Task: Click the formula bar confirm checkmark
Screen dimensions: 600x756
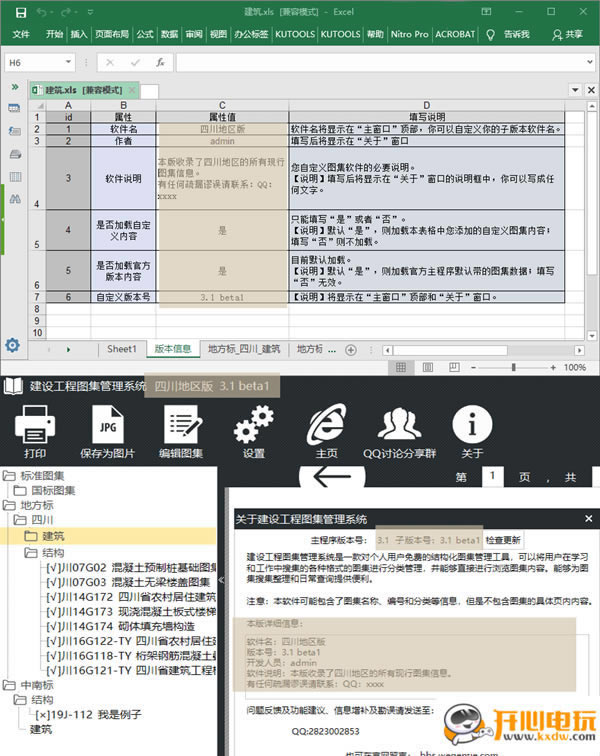Action: 135,62
